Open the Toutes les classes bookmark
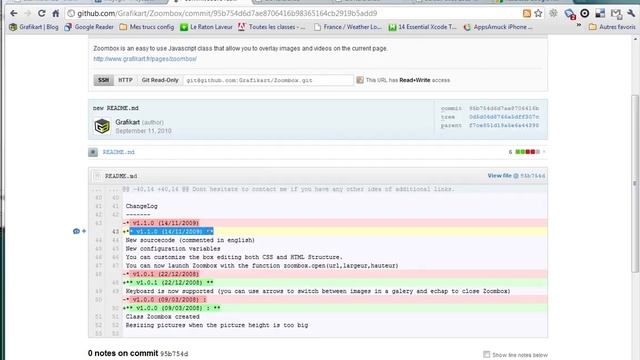Screen dimensions: 640x360 (x=271, y=27)
